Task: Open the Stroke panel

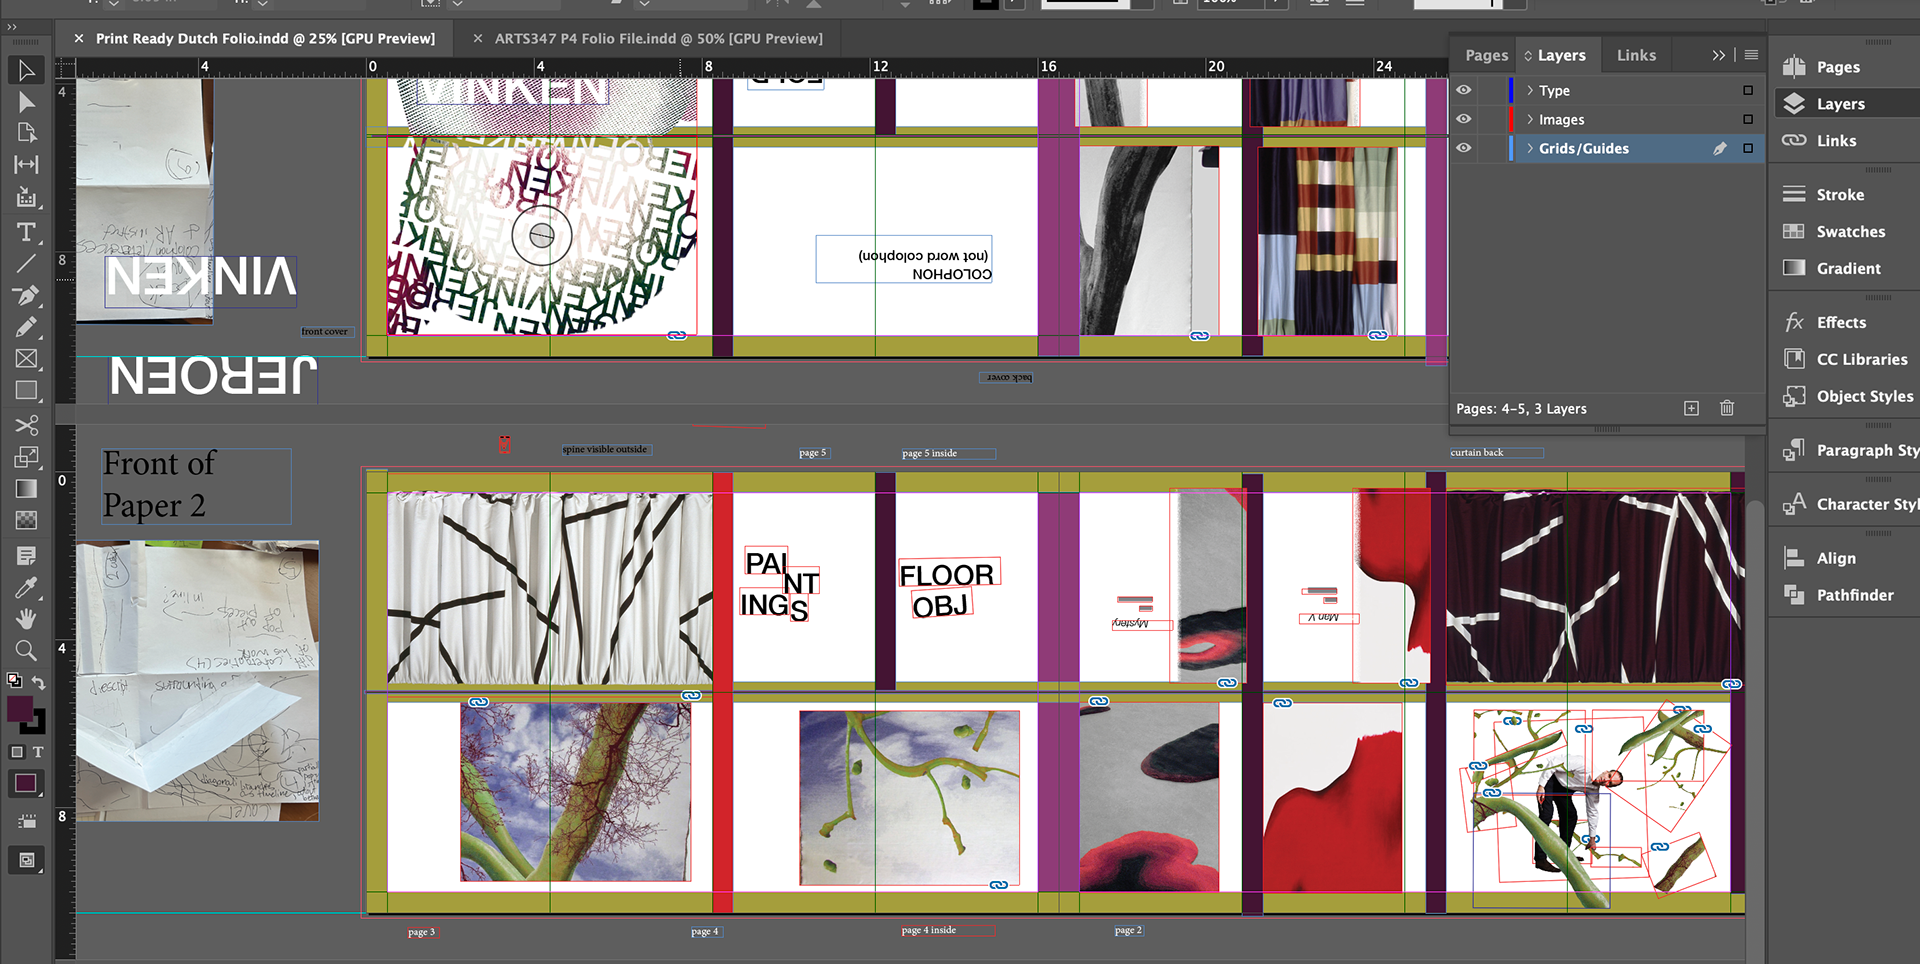Action: pyautogui.click(x=1840, y=195)
